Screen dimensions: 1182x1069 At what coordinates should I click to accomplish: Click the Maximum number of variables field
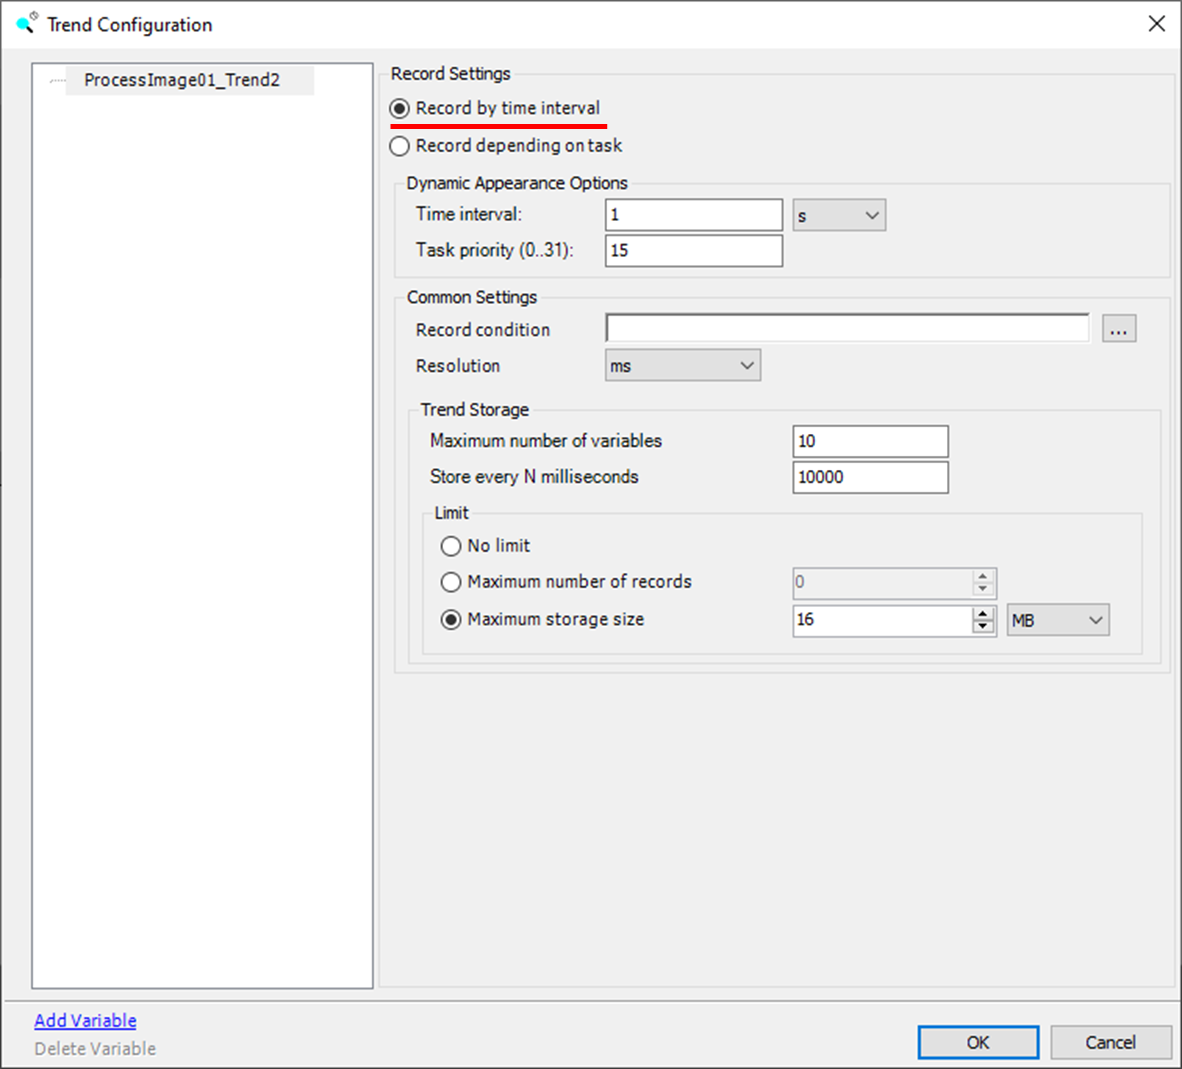click(870, 441)
